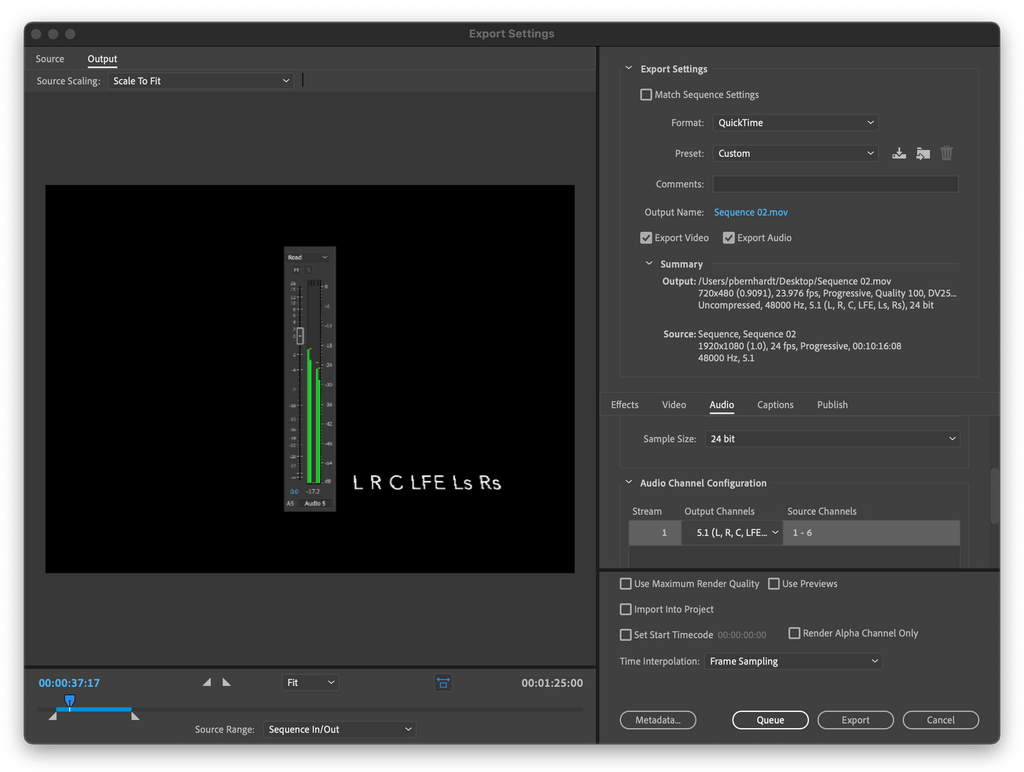This screenshot has height=772, width=1024.
Task: Toggle the aspect ratio correction icon
Action: pyautogui.click(x=443, y=683)
